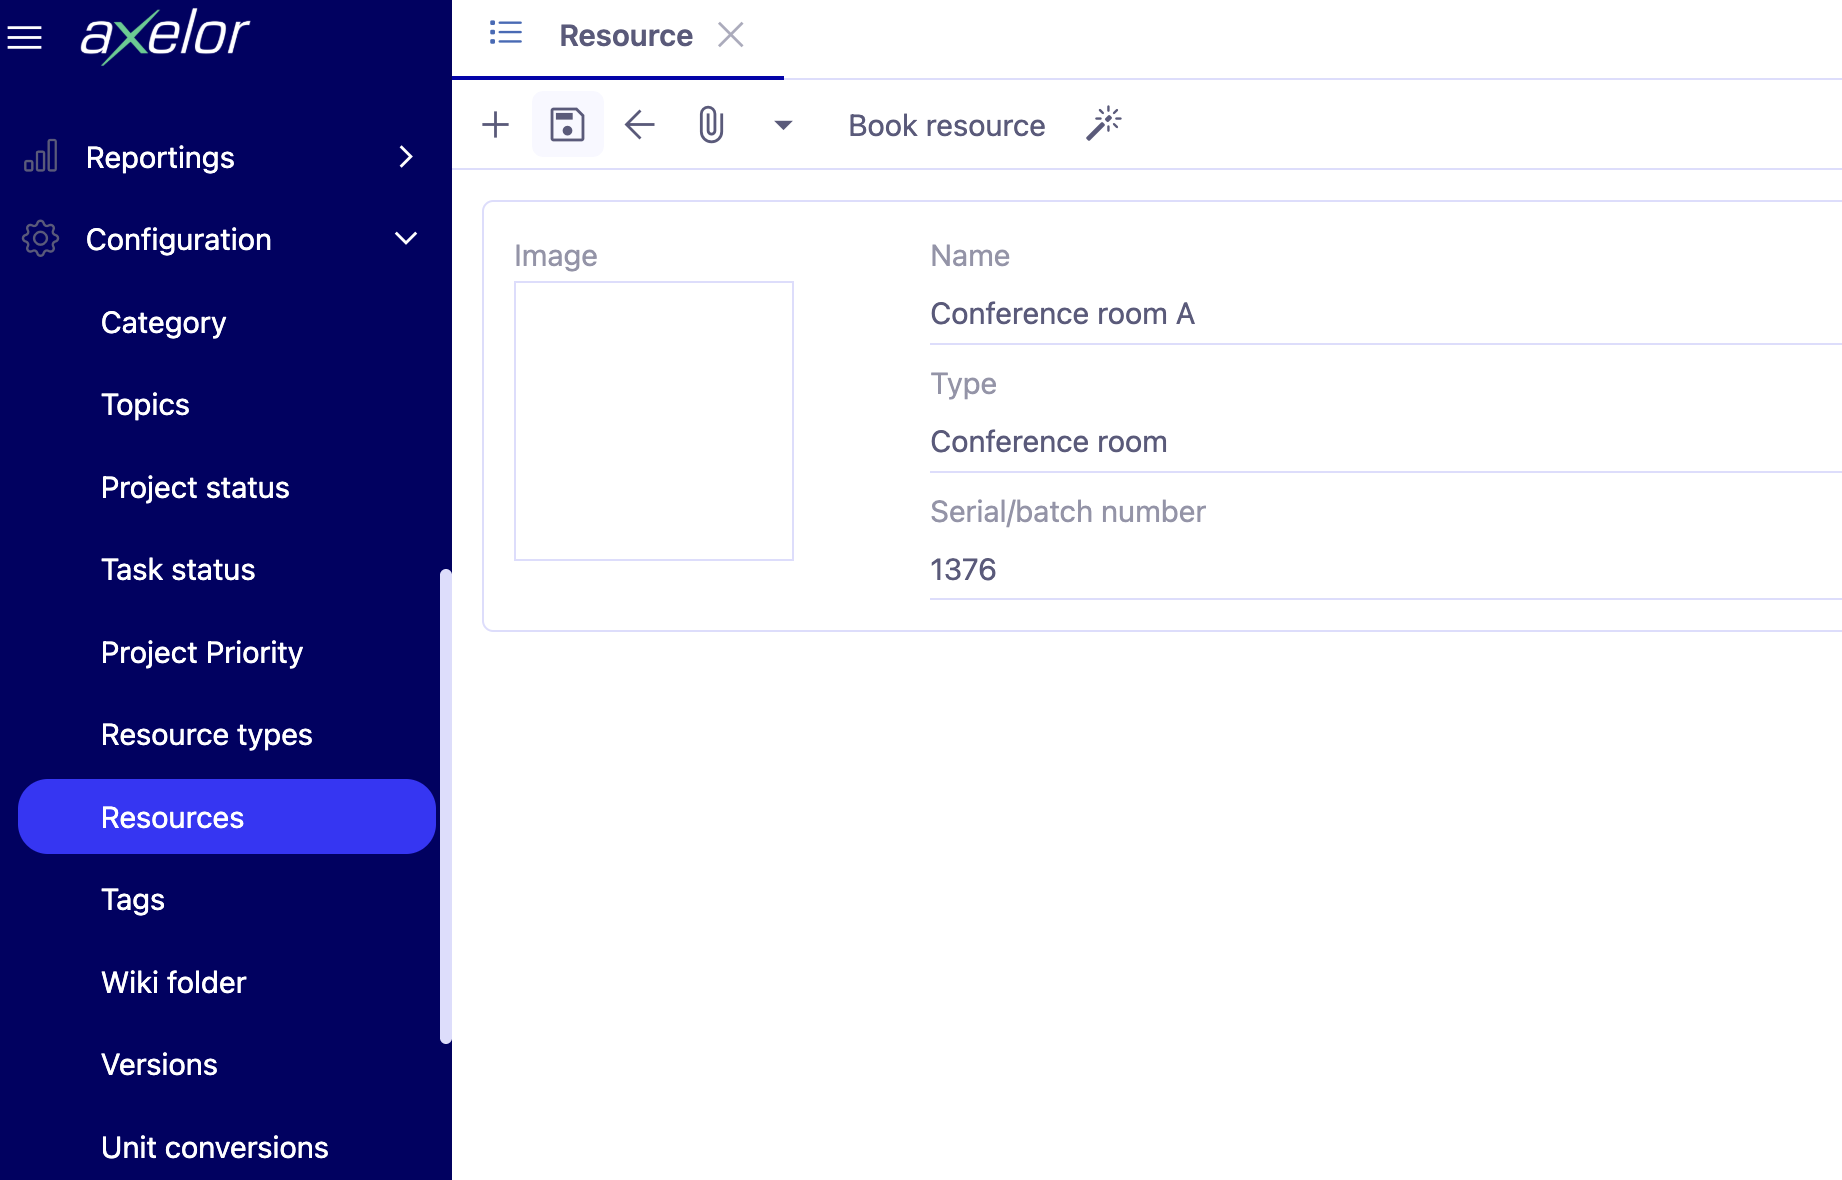Select the Resource tab
1842x1180 pixels.
tap(625, 35)
